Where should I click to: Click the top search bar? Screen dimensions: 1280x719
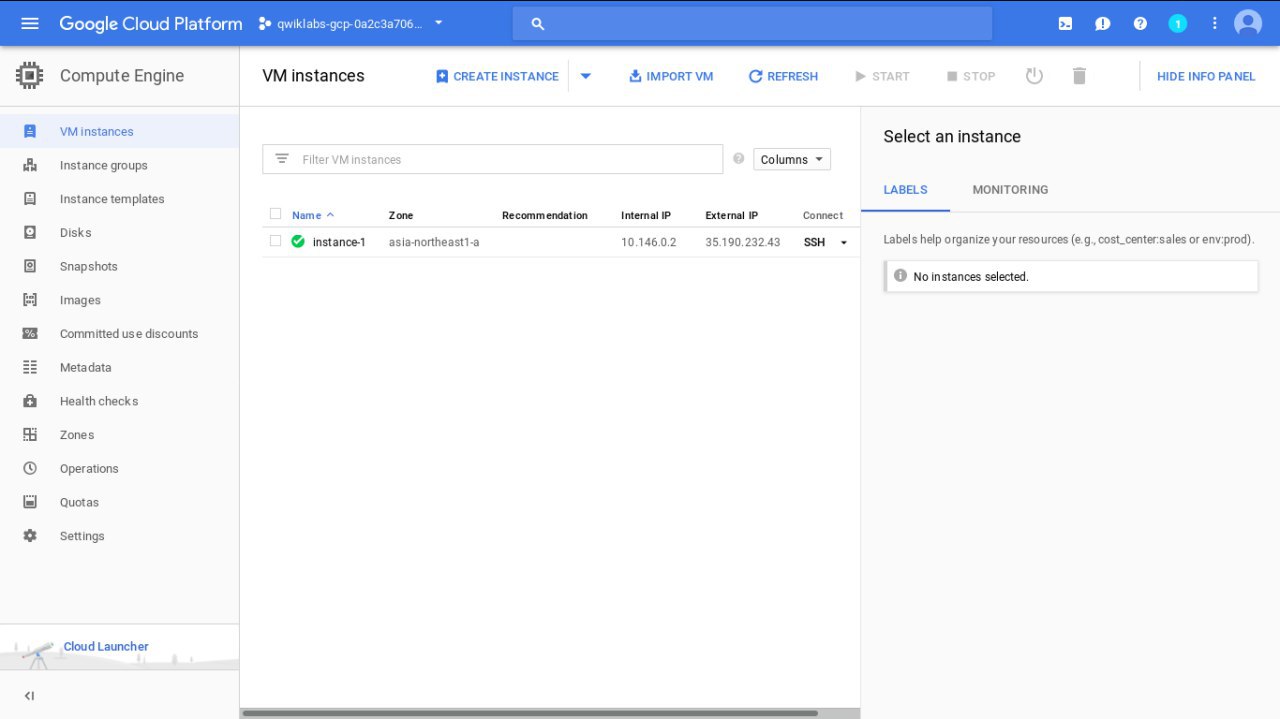(752, 23)
